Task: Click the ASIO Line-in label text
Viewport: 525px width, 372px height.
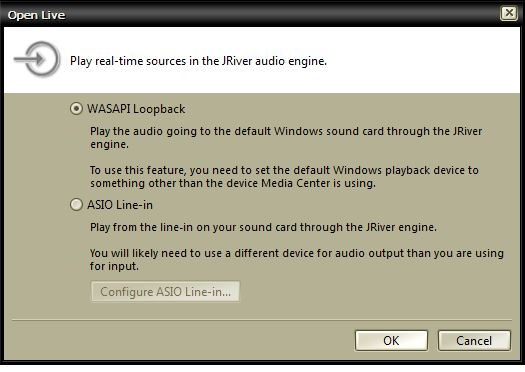Action: click(x=120, y=205)
